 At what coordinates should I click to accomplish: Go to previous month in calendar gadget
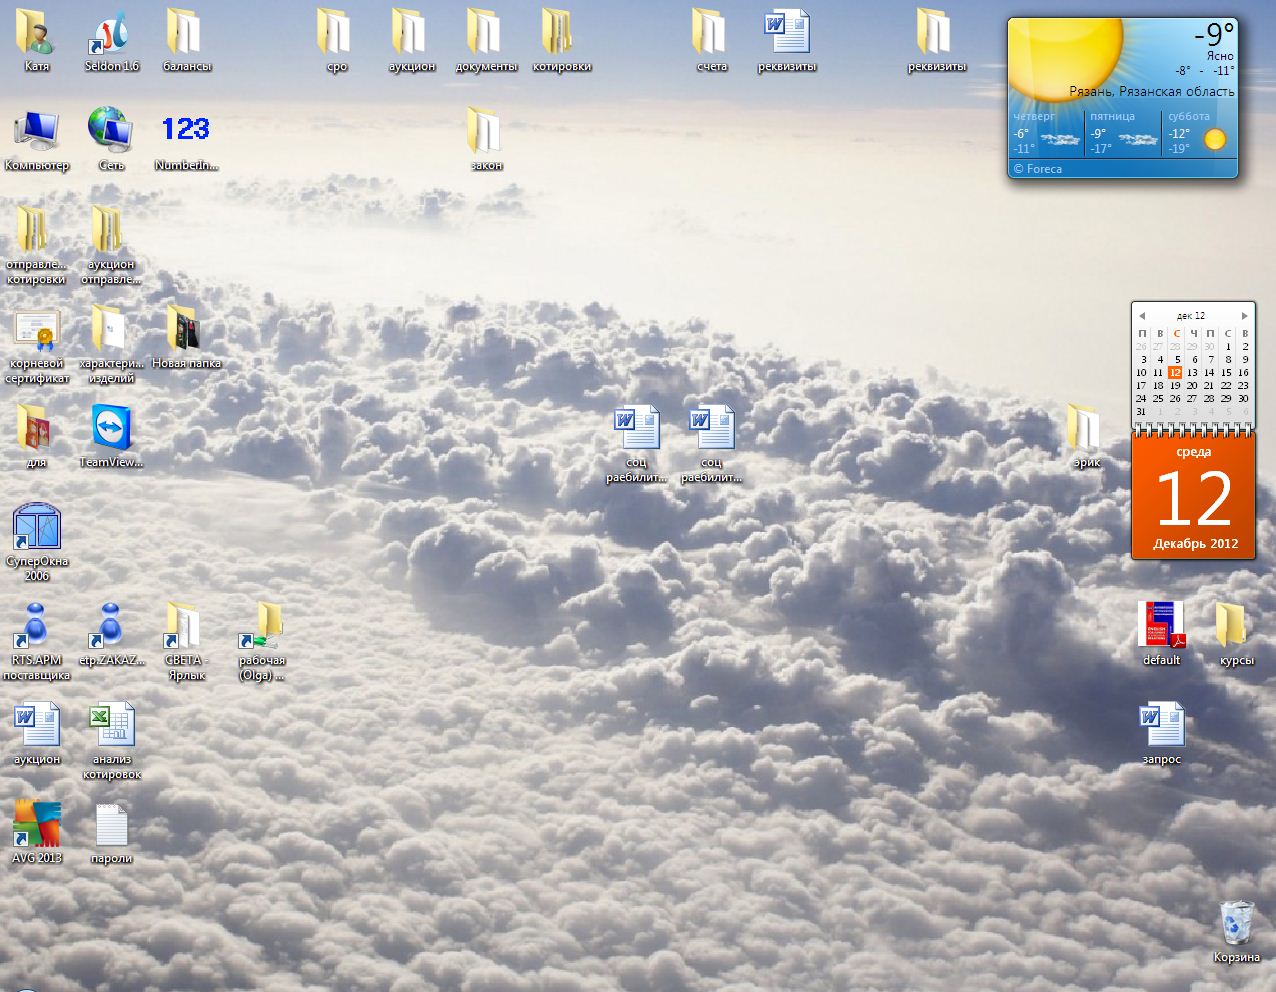click(1141, 316)
